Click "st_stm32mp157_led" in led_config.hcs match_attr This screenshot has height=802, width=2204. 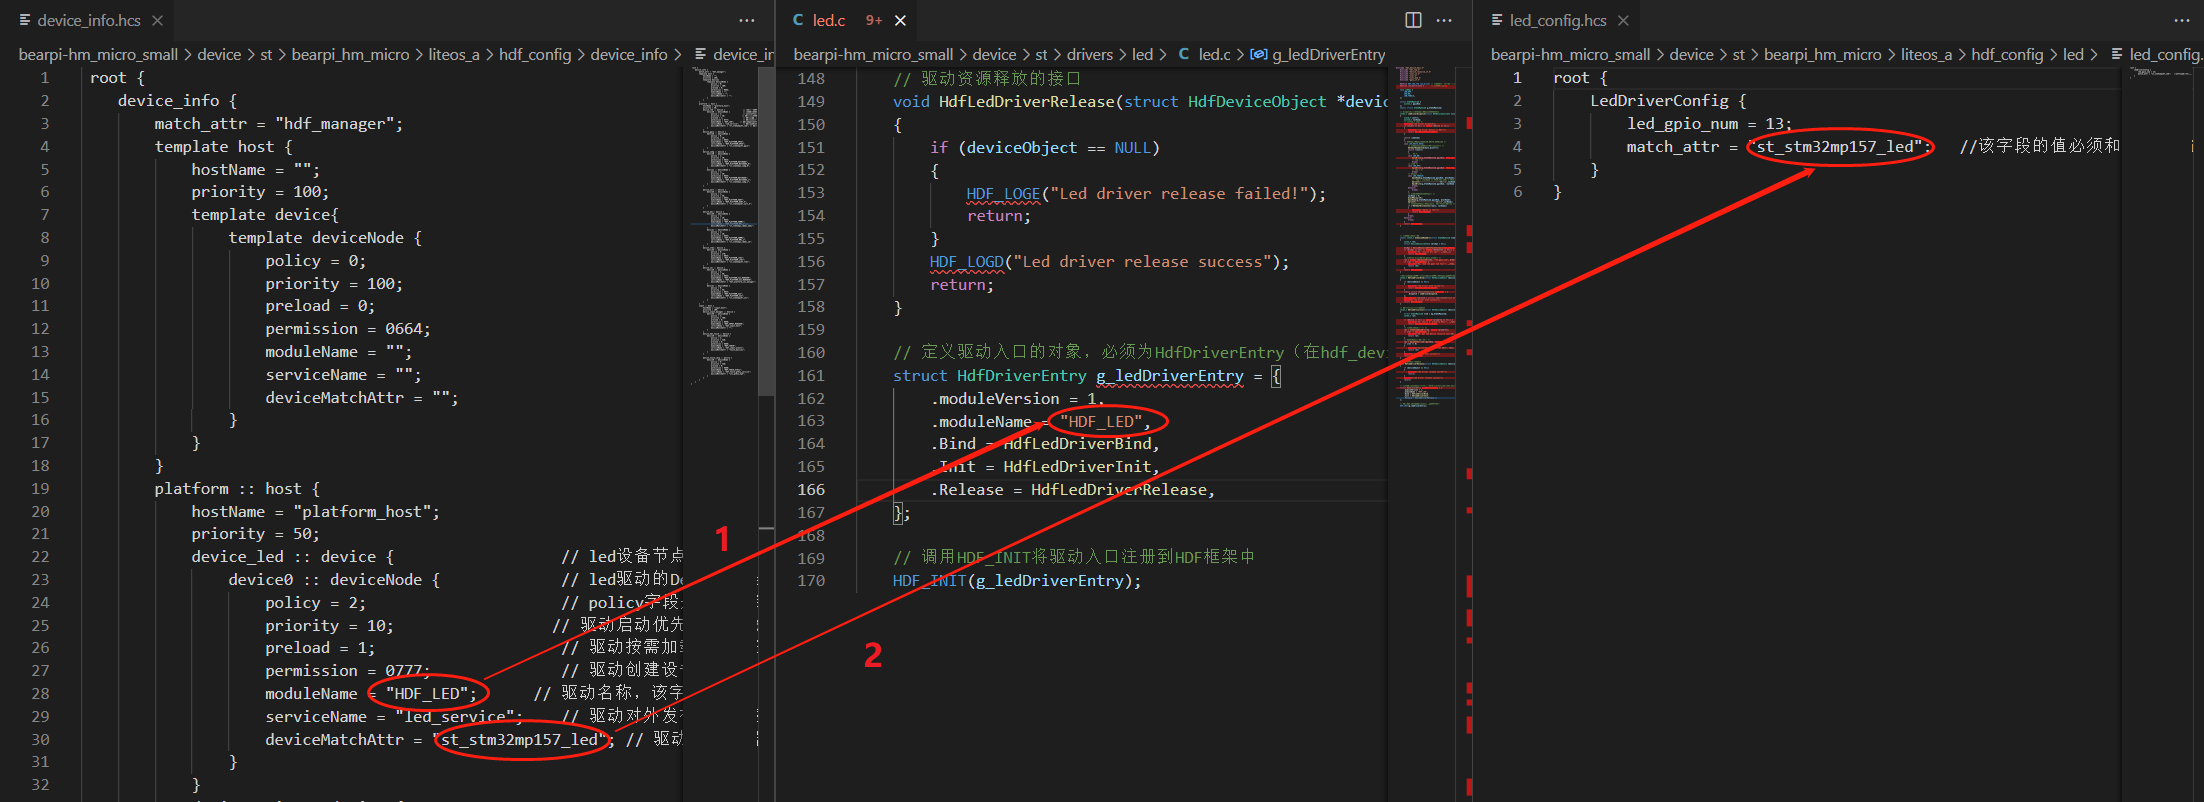coord(1836,146)
